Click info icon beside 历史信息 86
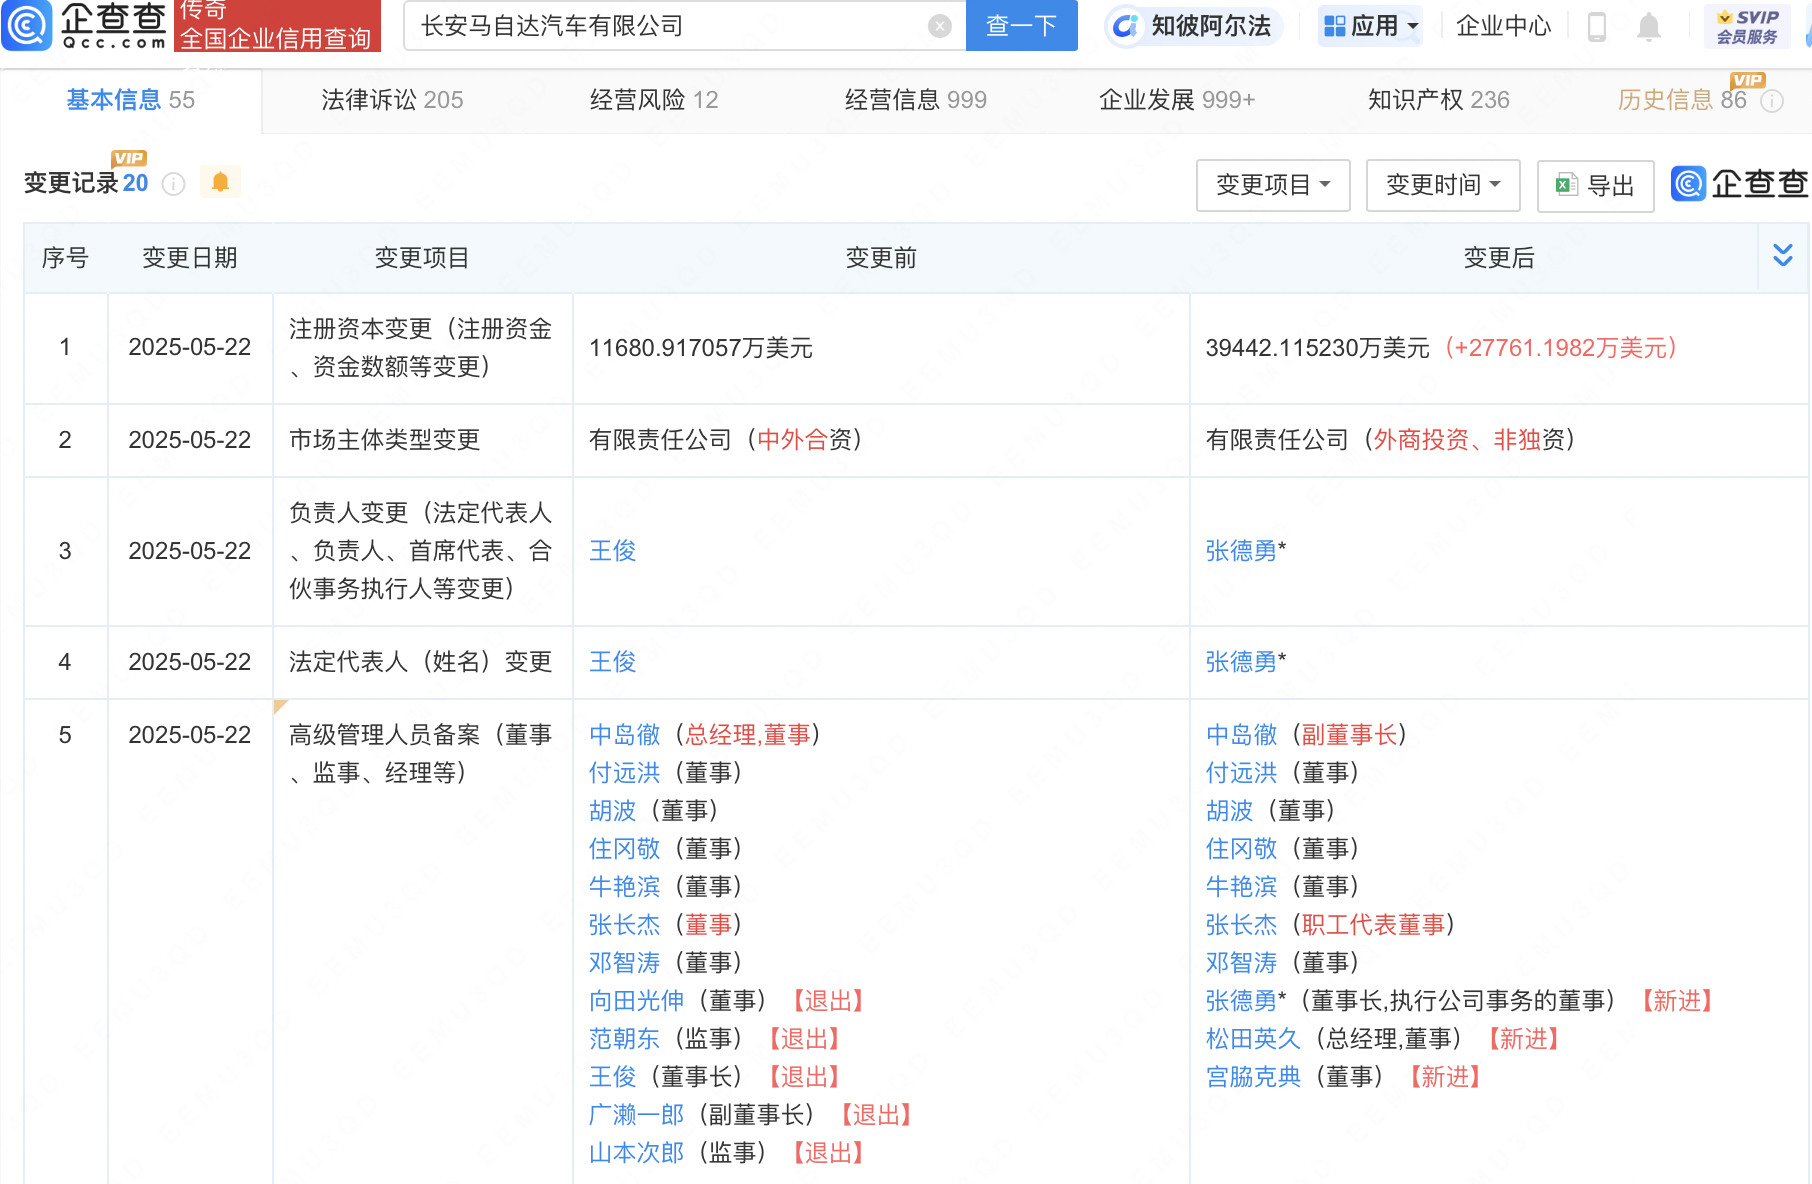The image size is (1812, 1184). coord(1772,101)
